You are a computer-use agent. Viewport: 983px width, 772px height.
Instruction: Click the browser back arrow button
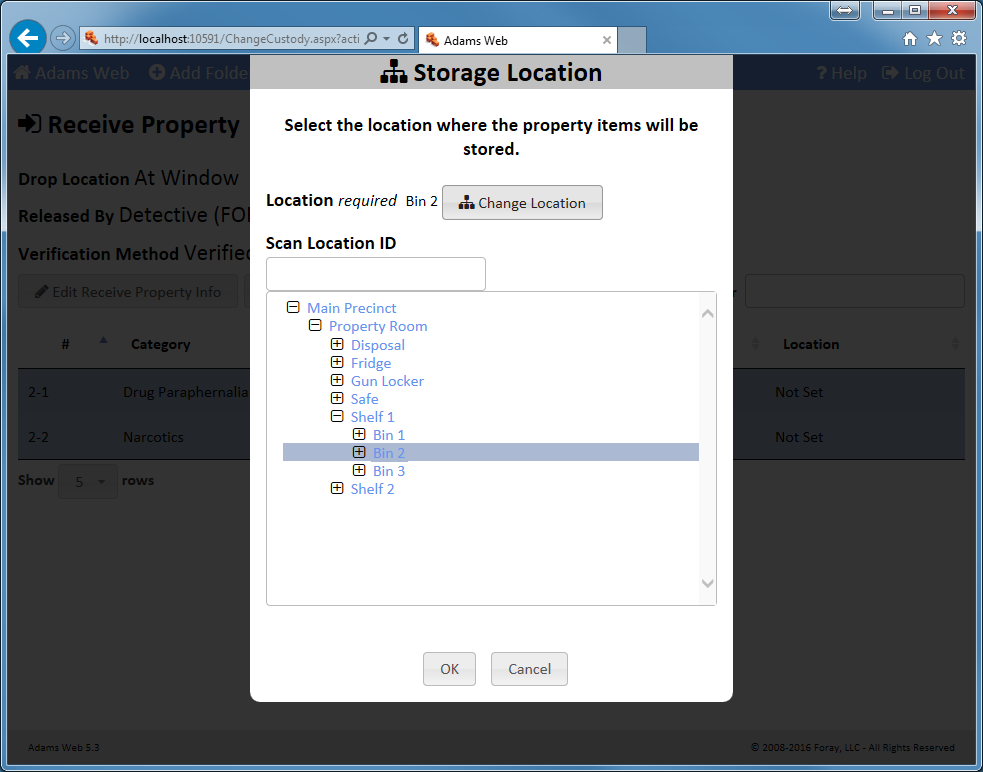click(x=28, y=39)
